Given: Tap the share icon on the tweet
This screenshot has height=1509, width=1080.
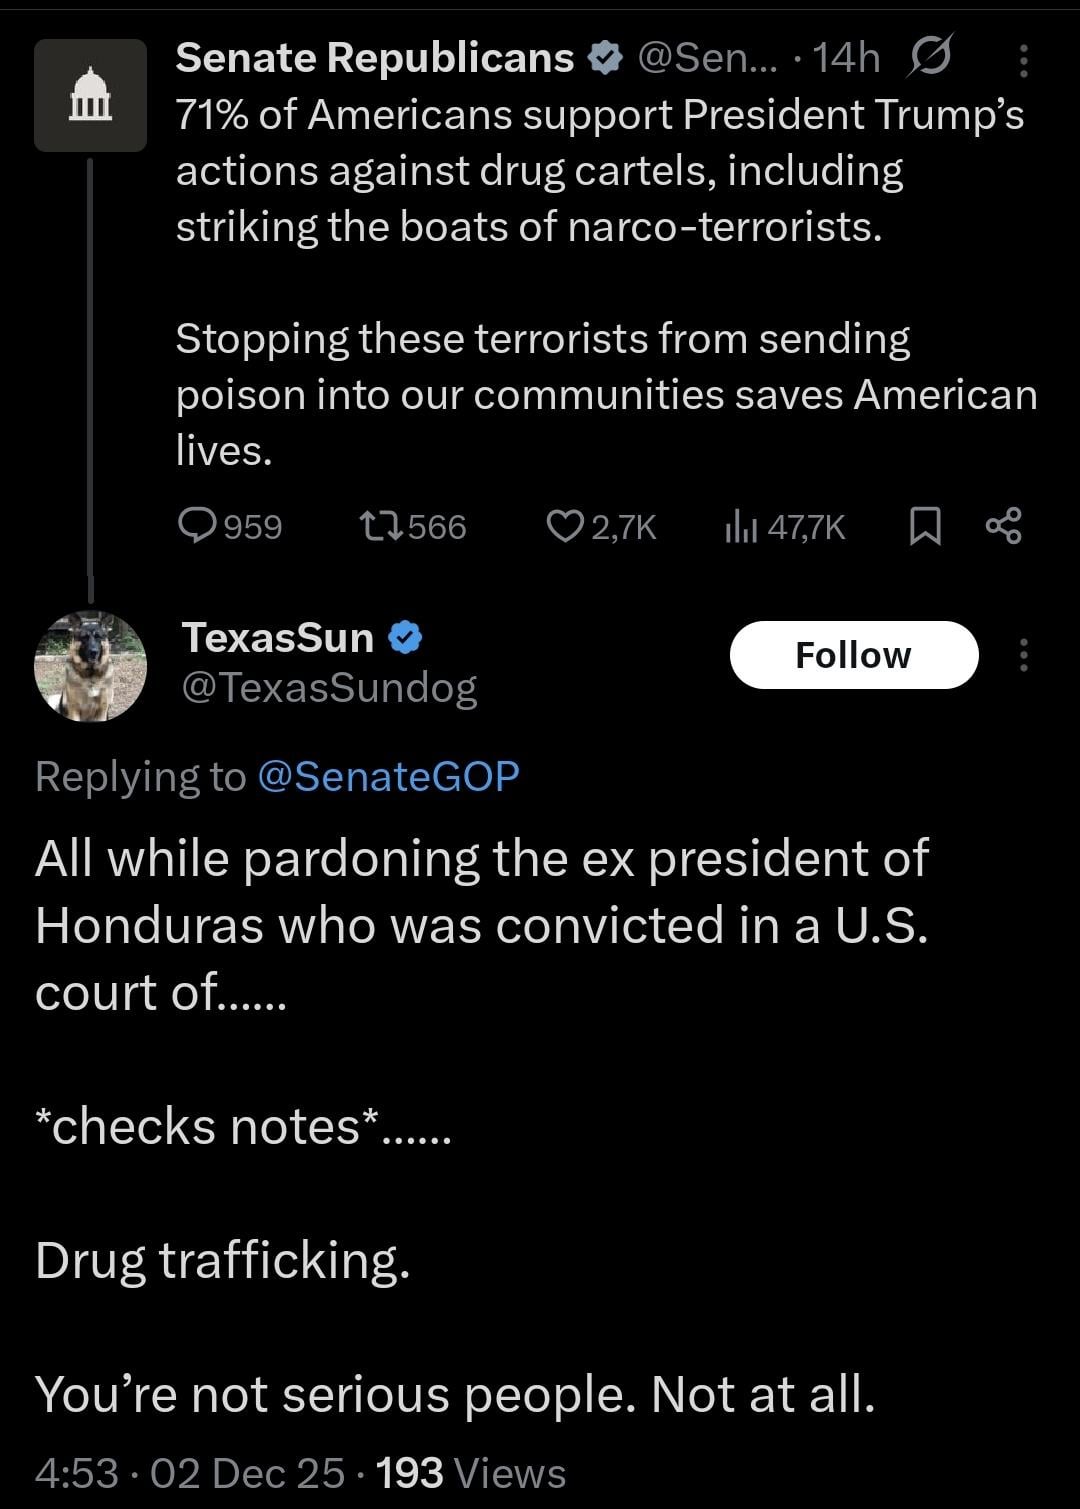Looking at the screenshot, I should point(1003,525).
